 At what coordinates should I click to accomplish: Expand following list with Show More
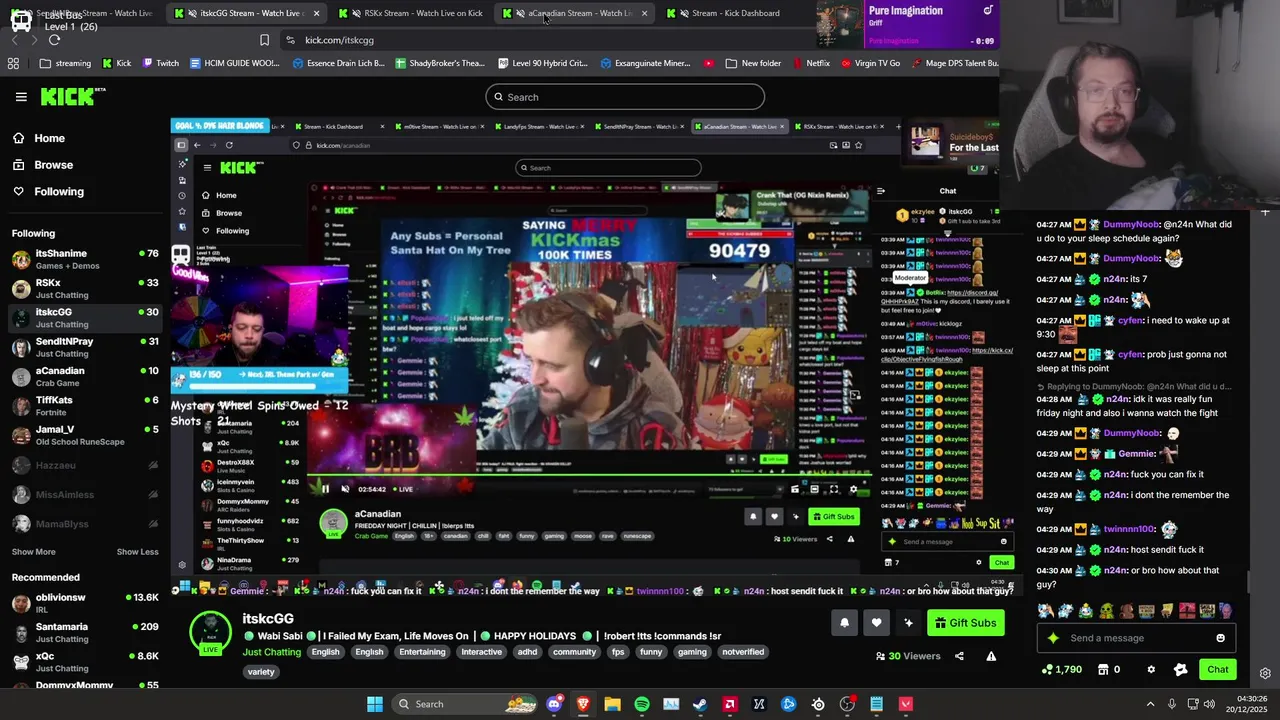(33, 552)
